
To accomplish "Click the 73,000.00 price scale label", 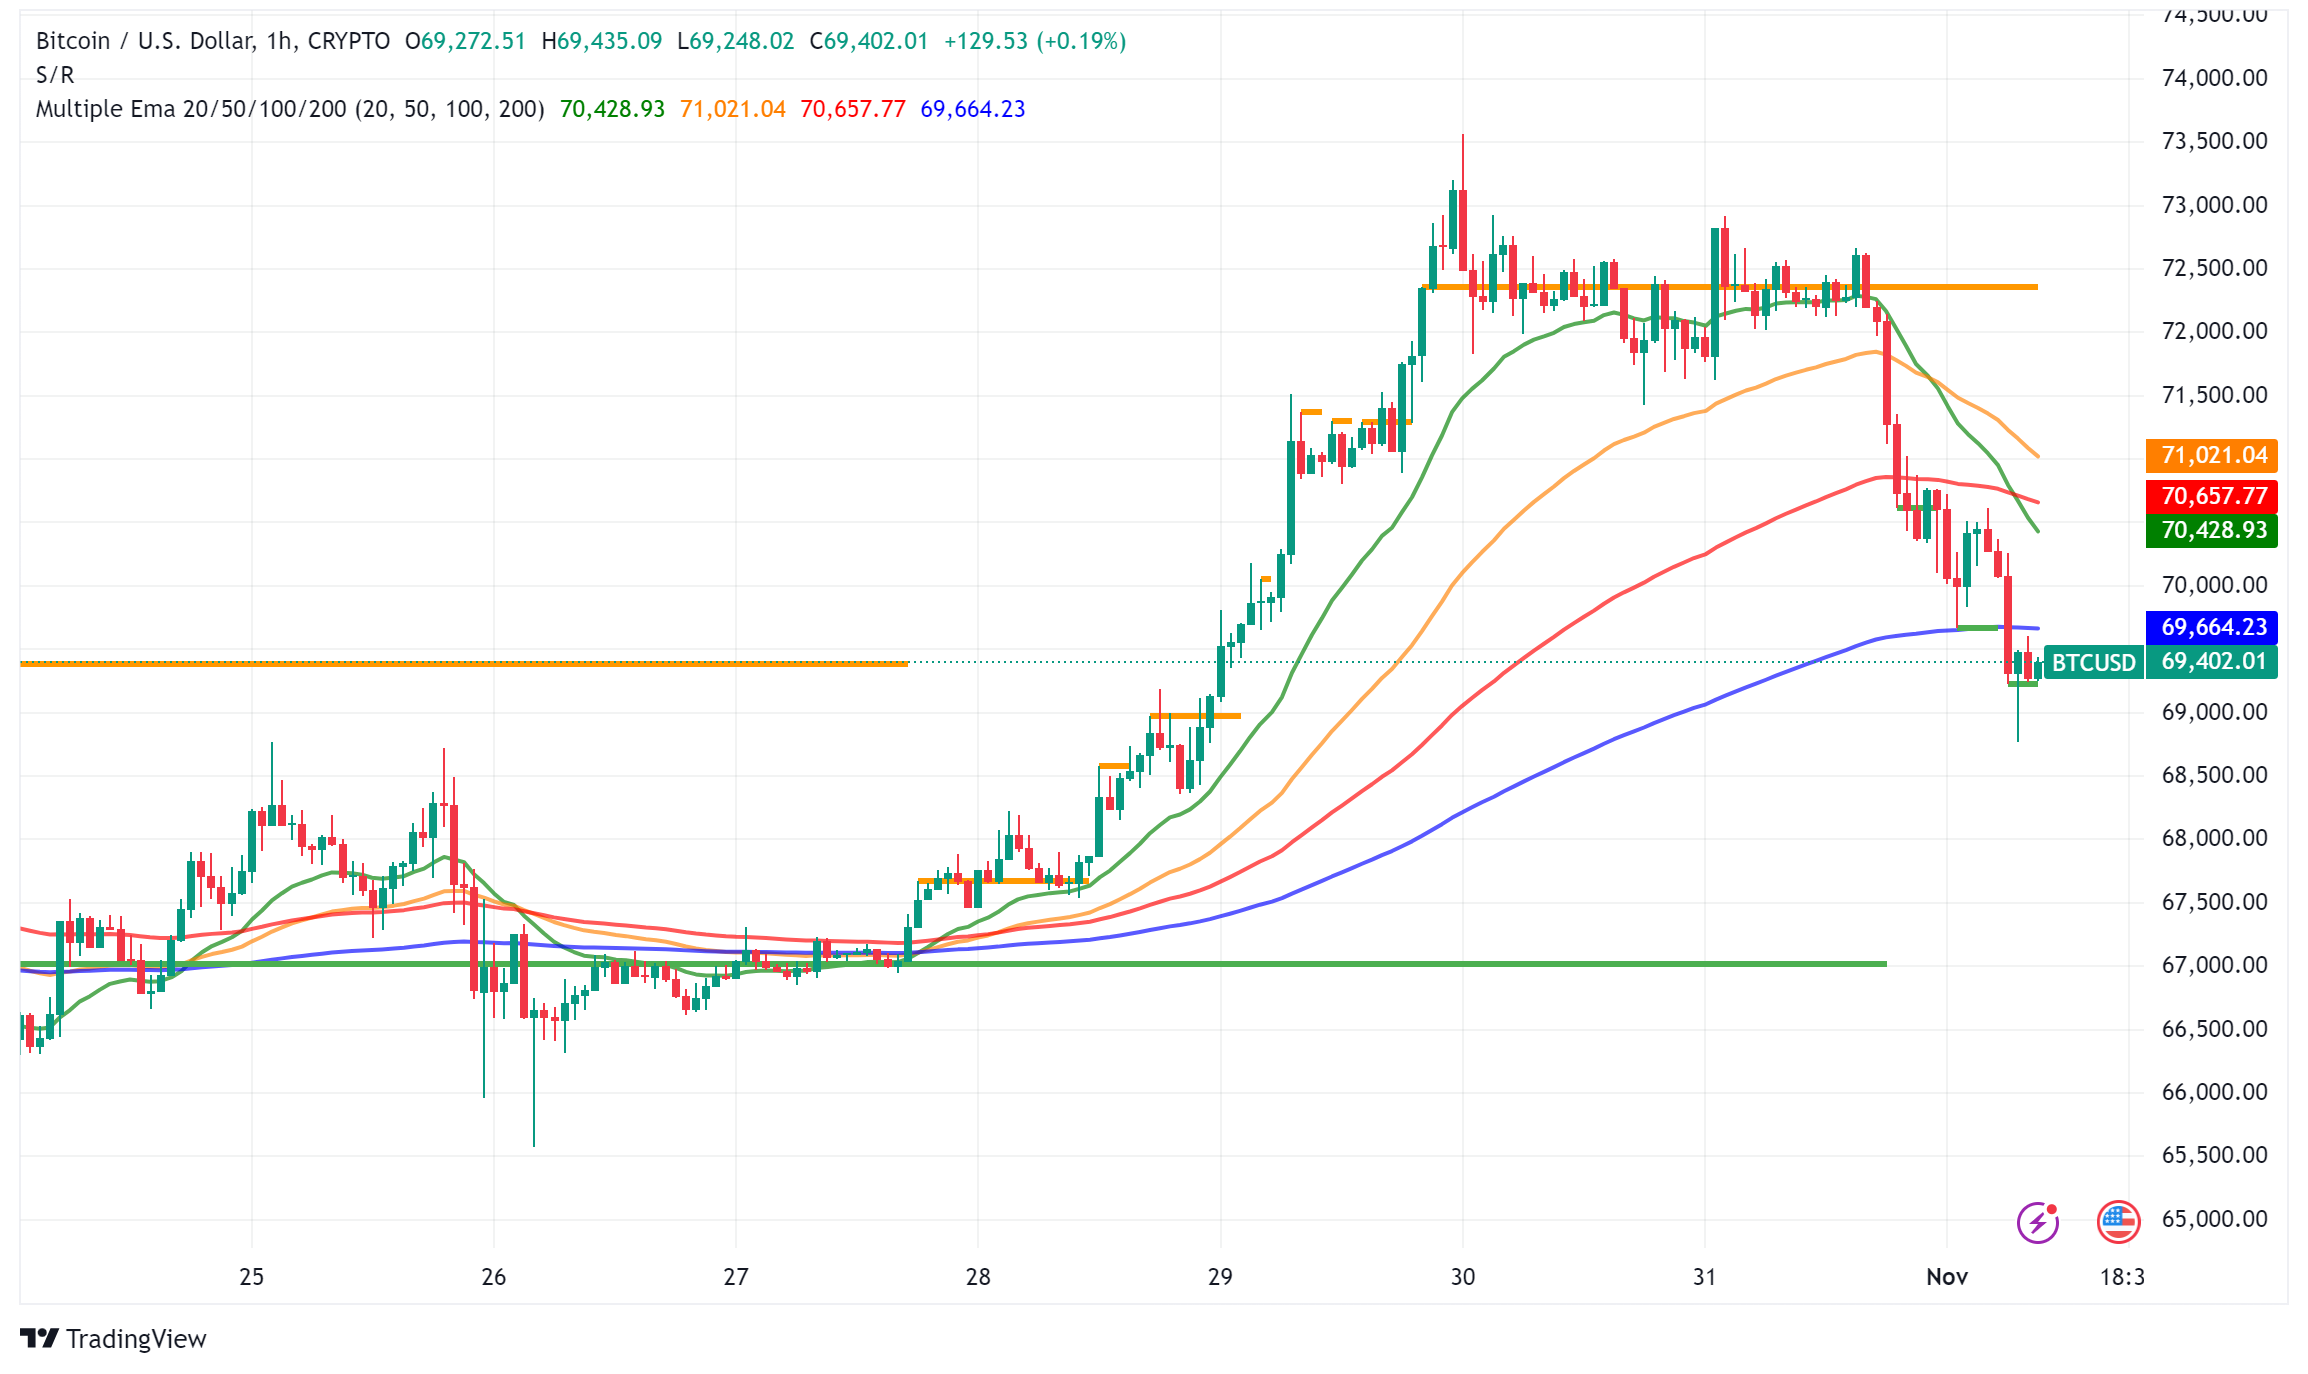I will [x=2214, y=205].
